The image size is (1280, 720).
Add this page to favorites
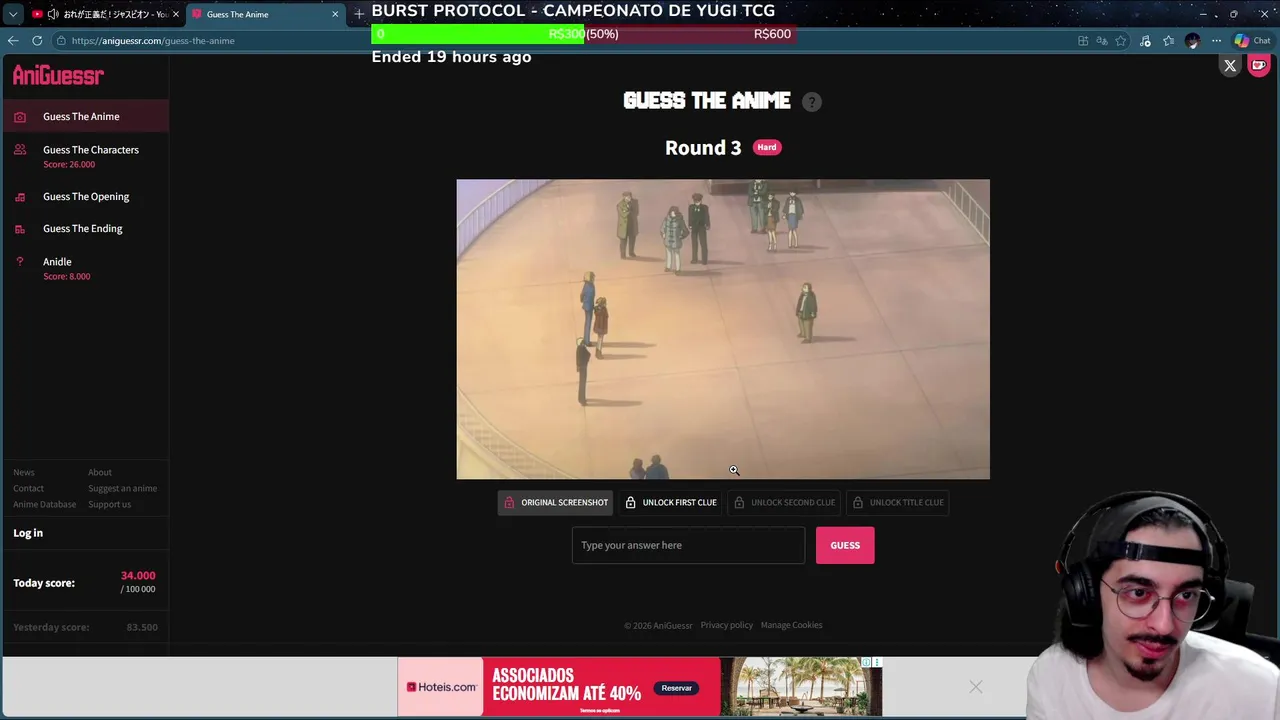1121,41
